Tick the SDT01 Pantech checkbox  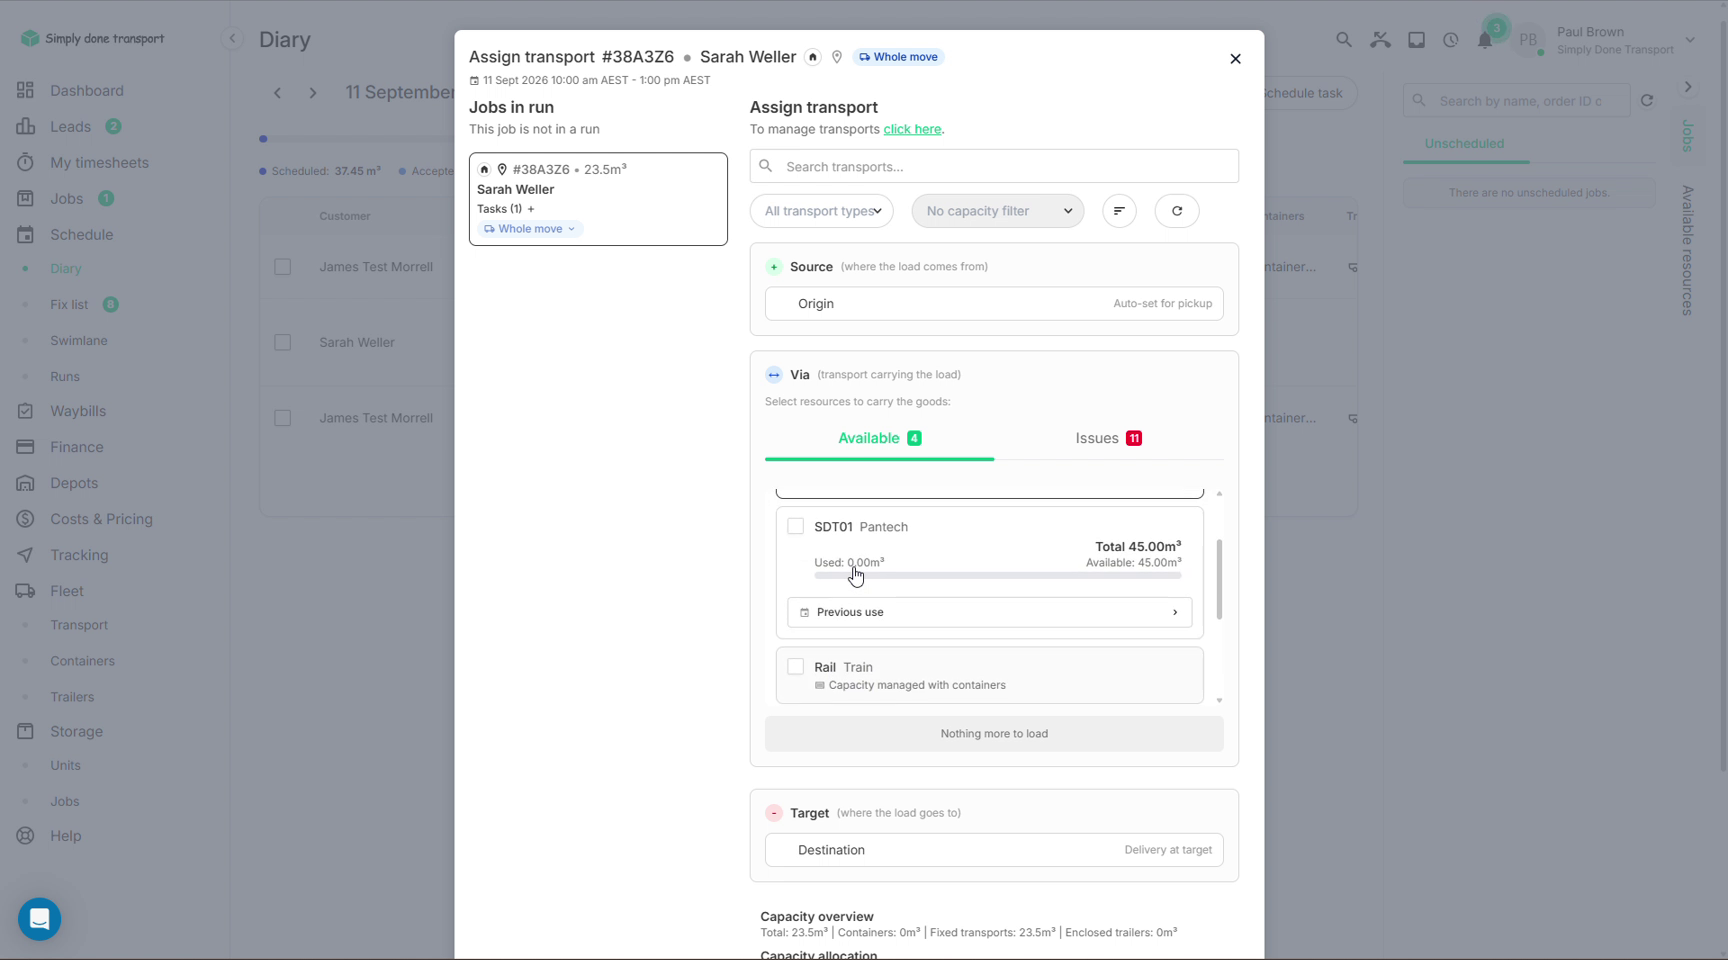point(796,526)
